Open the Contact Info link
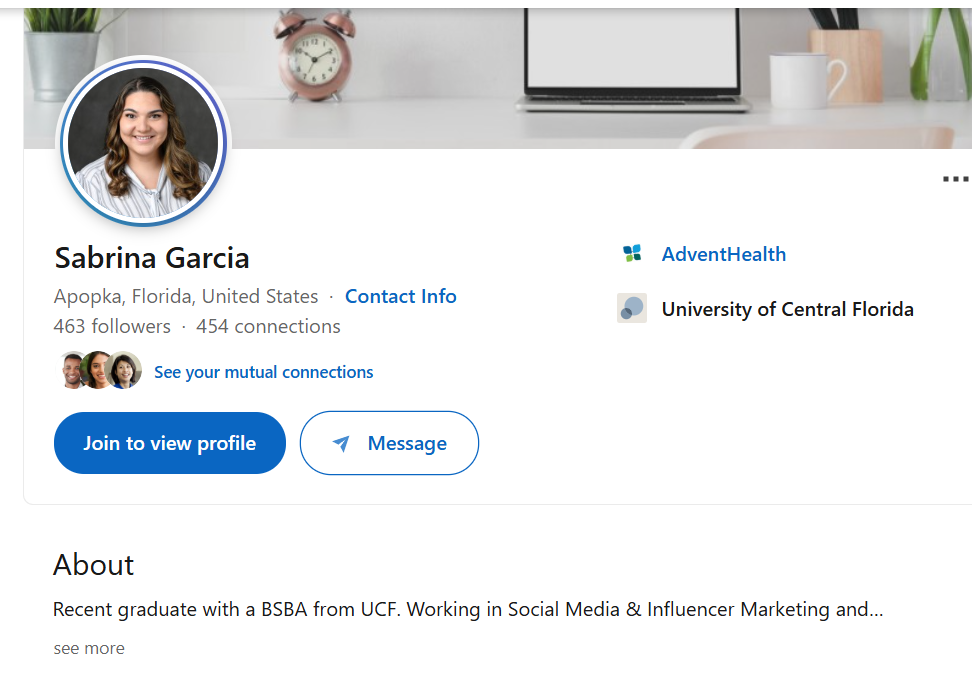972x687 pixels. point(400,297)
